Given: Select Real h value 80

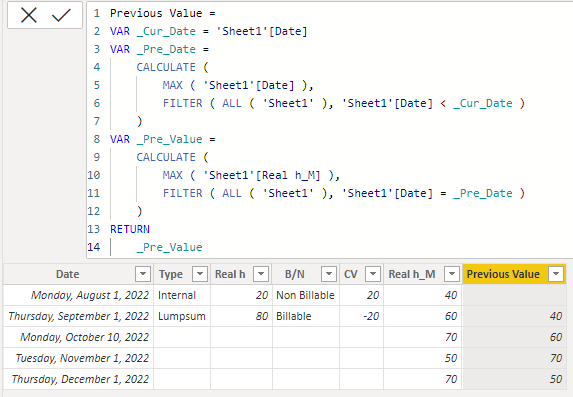Looking at the screenshot, I should coord(242,316).
